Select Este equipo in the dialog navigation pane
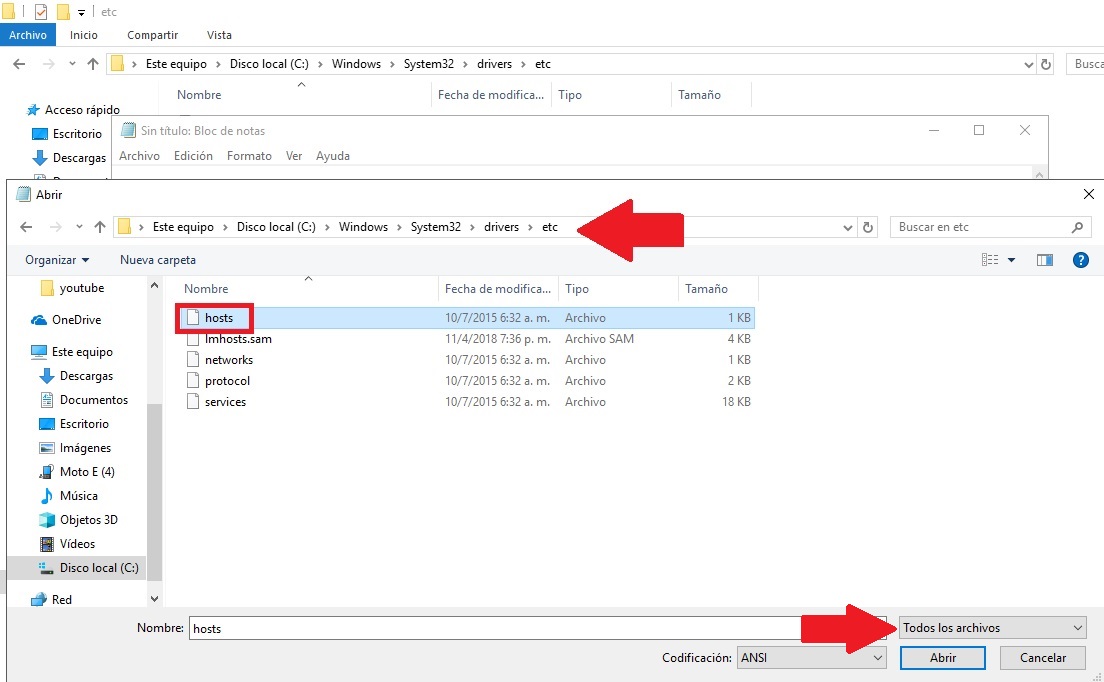This screenshot has width=1104, height=682. (72, 351)
